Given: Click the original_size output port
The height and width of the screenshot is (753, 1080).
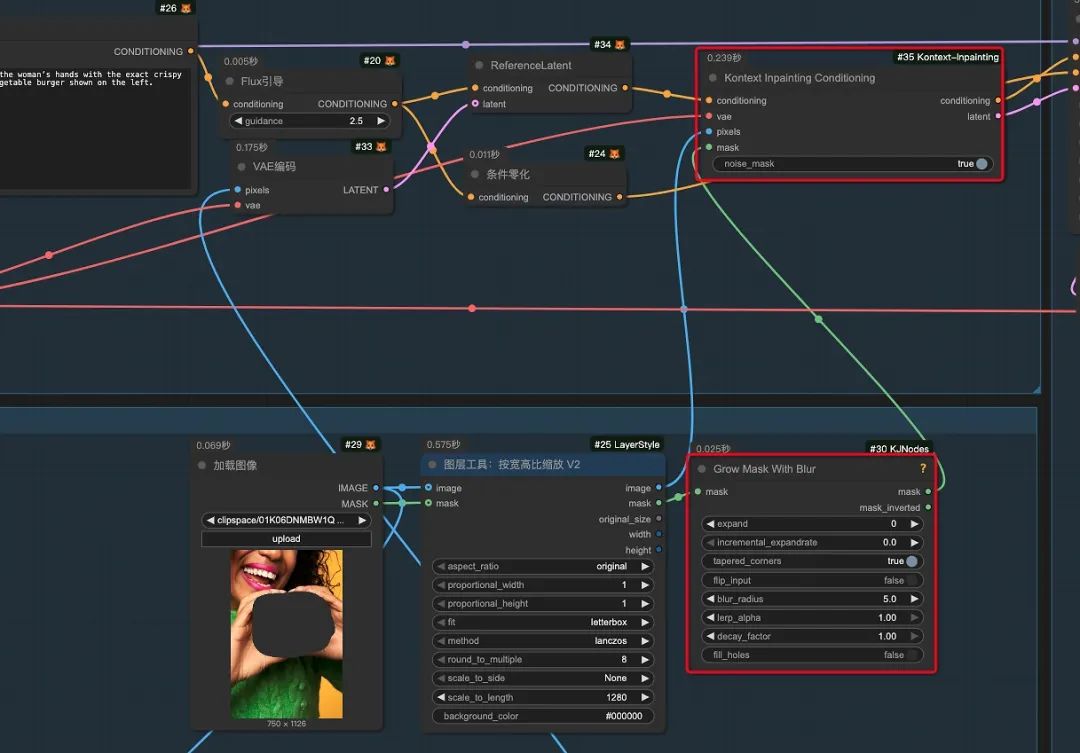Looking at the screenshot, I should click(659, 519).
